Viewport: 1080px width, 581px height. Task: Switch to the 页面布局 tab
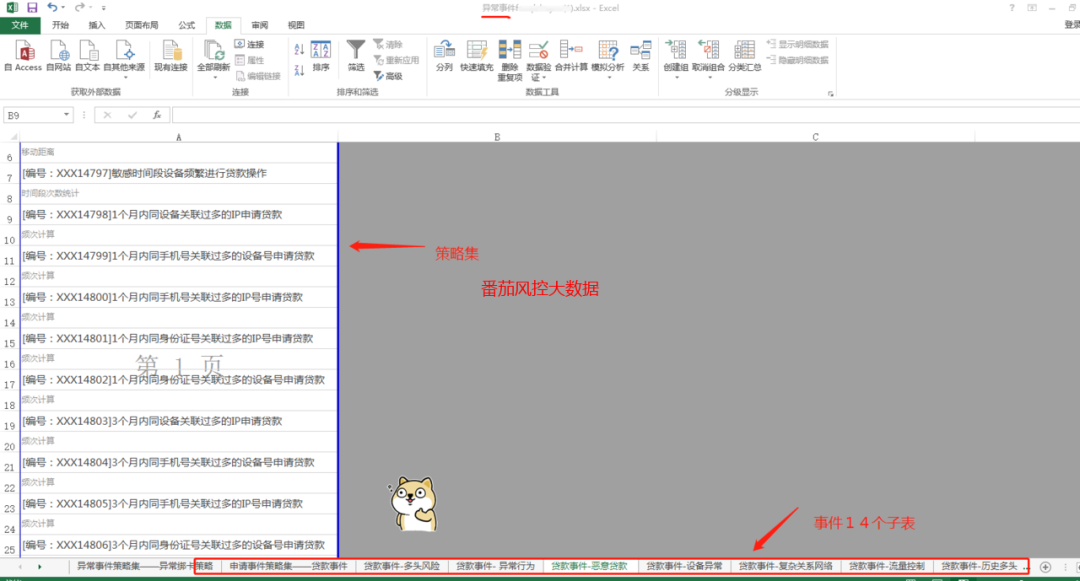pyautogui.click(x=141, y=25)
